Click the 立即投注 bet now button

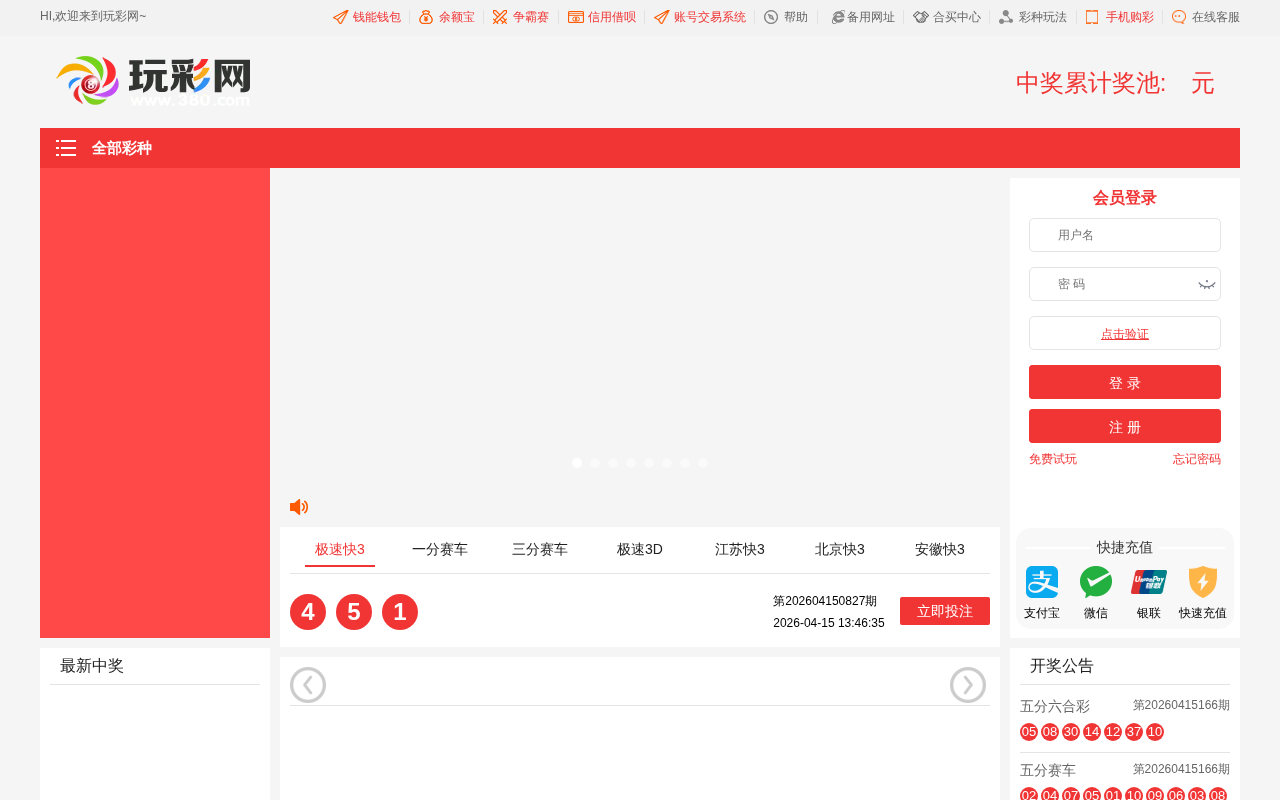point(945,611)
